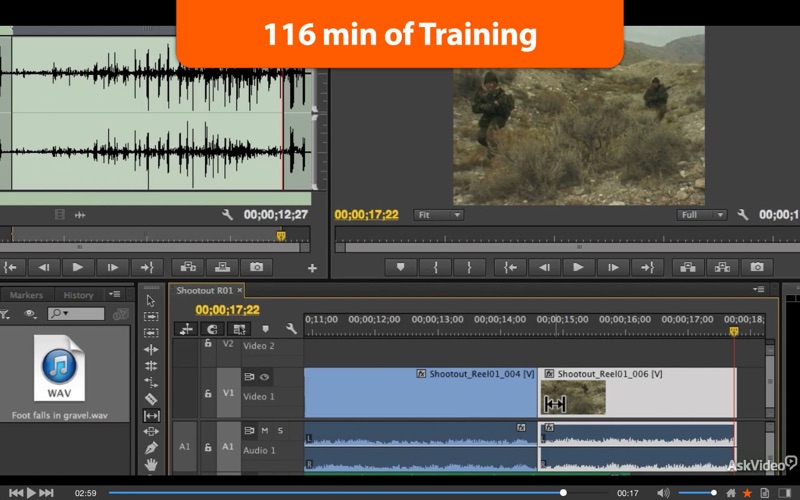The image size is (800, 500).
Task: Toggle lock on Video 2 track
Action: coord(208,343)
